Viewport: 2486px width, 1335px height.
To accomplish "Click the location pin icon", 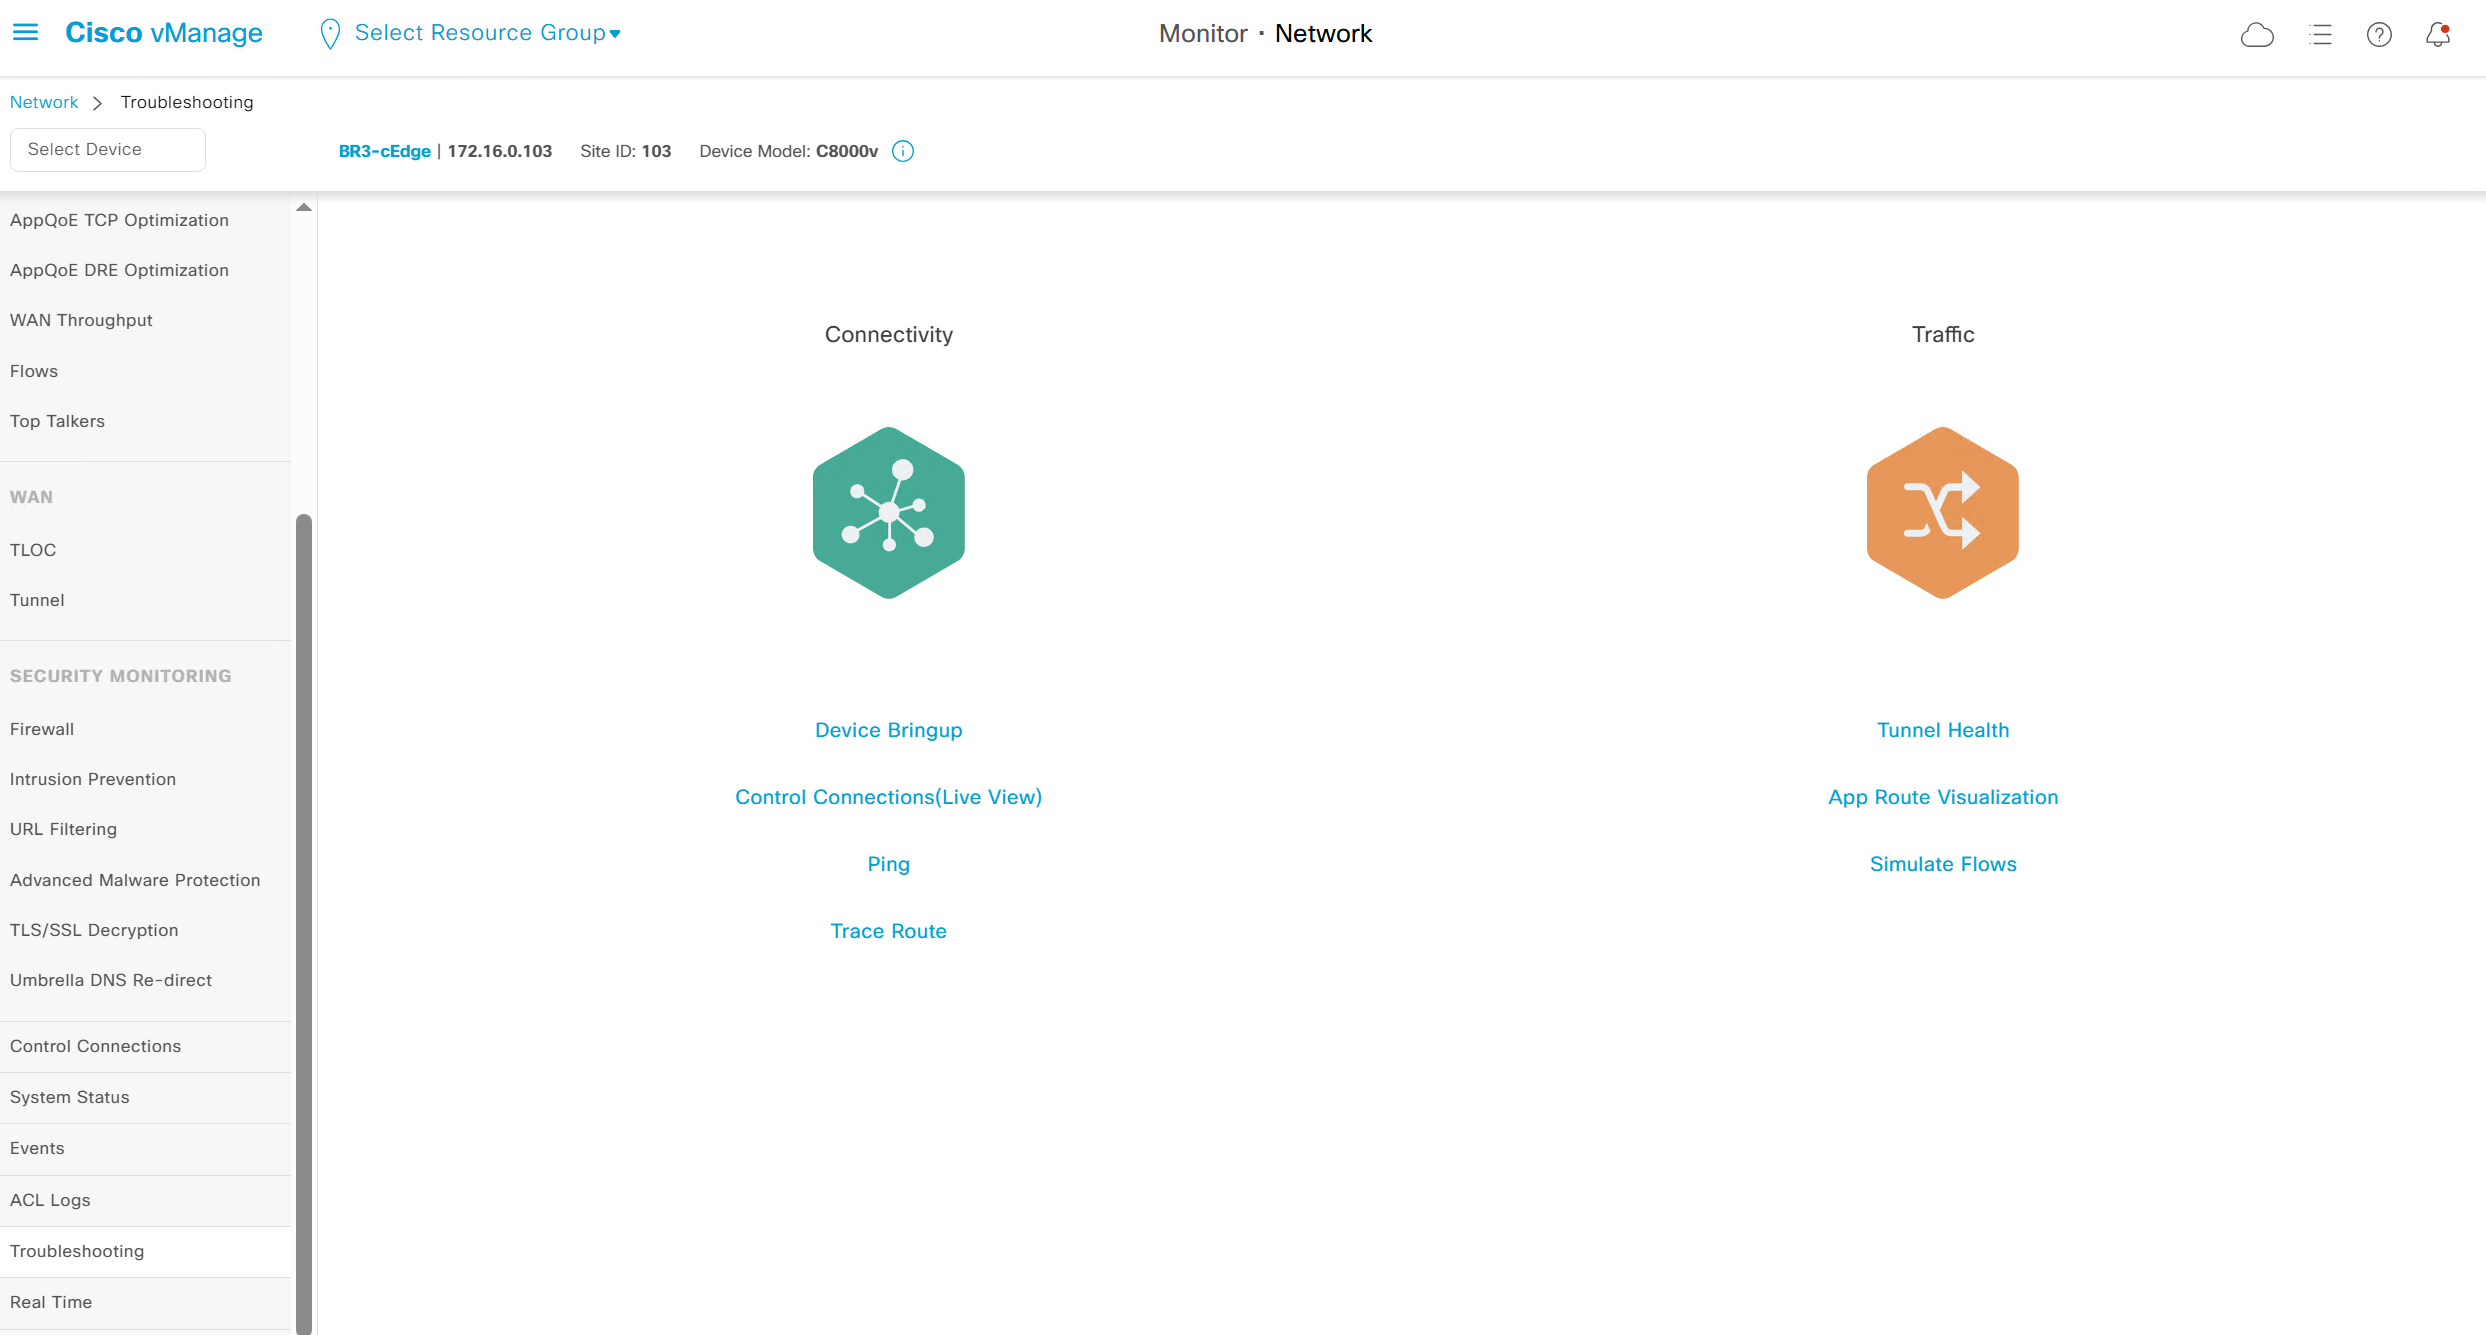I will tap(329, 34).
